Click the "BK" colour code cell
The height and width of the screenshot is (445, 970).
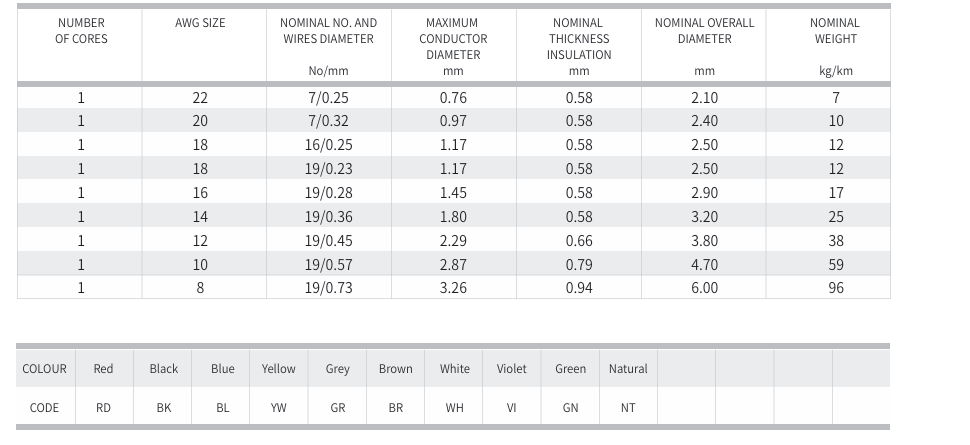164,408
